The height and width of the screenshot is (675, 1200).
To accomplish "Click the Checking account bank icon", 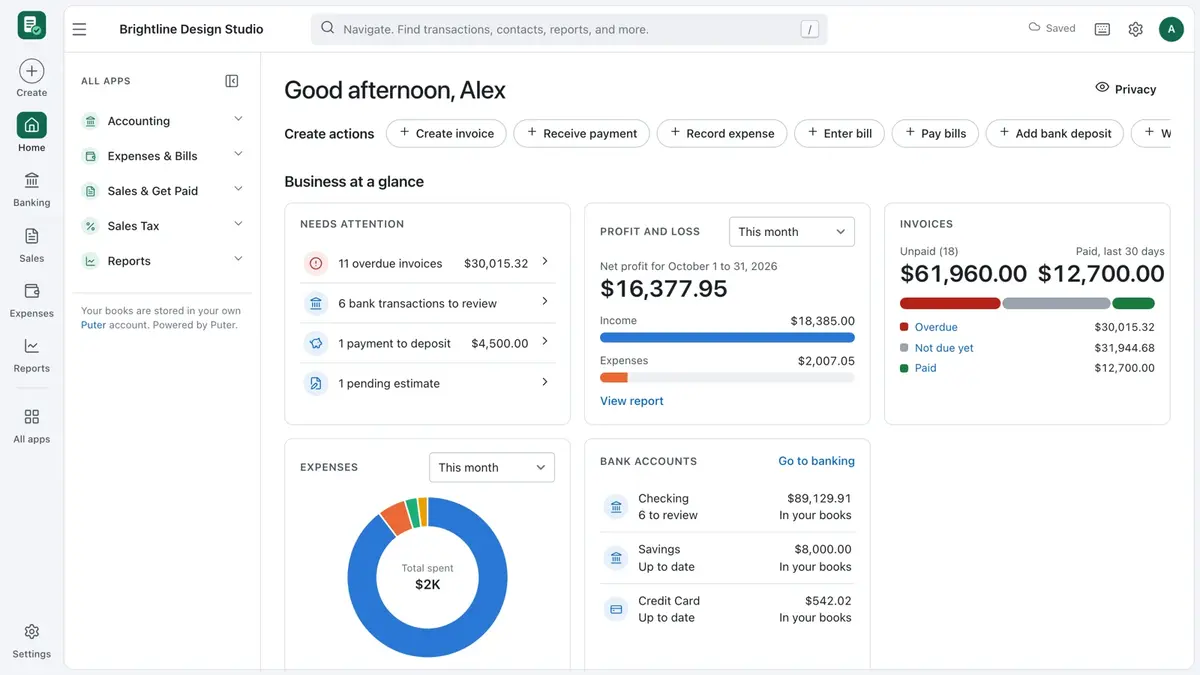I will (615, 506).
